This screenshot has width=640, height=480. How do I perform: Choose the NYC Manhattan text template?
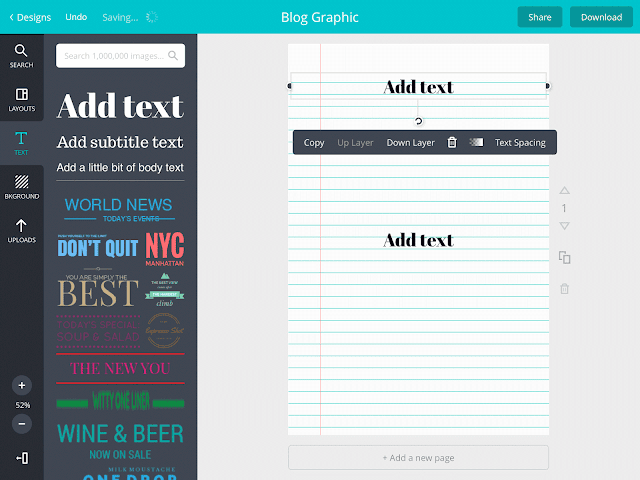click(x=165, y=249)
